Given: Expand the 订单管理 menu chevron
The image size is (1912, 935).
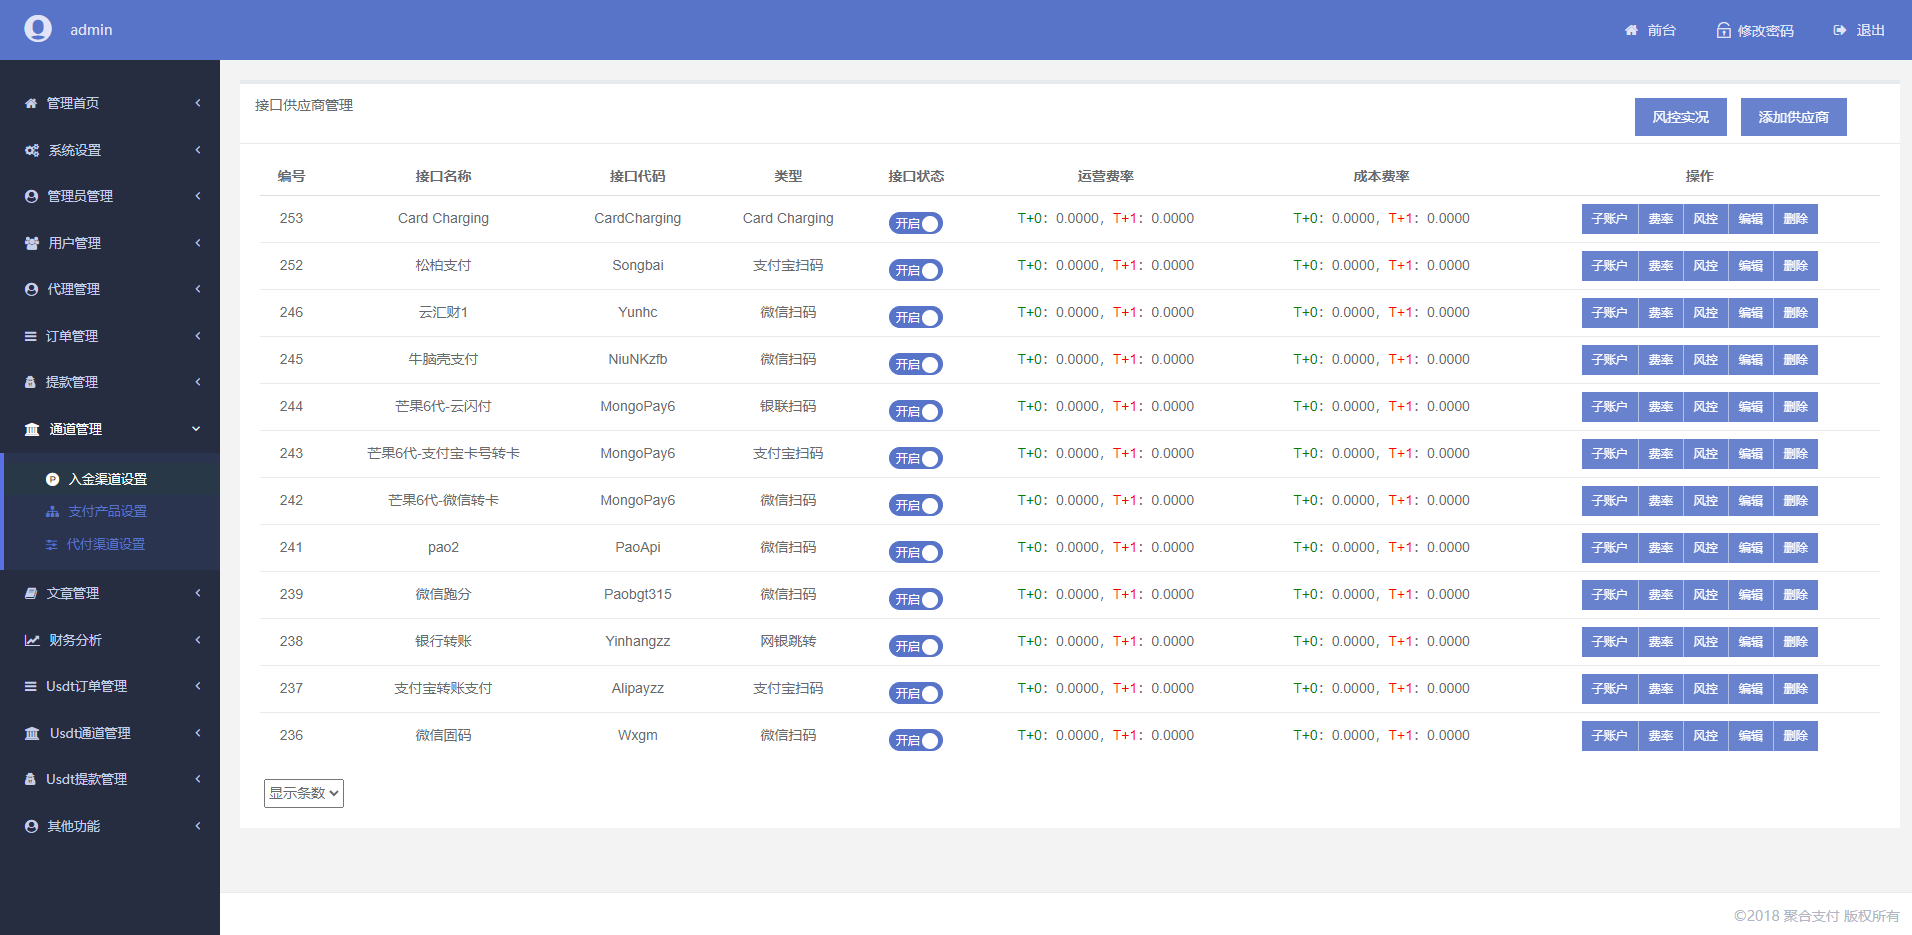Looking at the screenshot, I should pyautogui.click(x=198, y=336).
